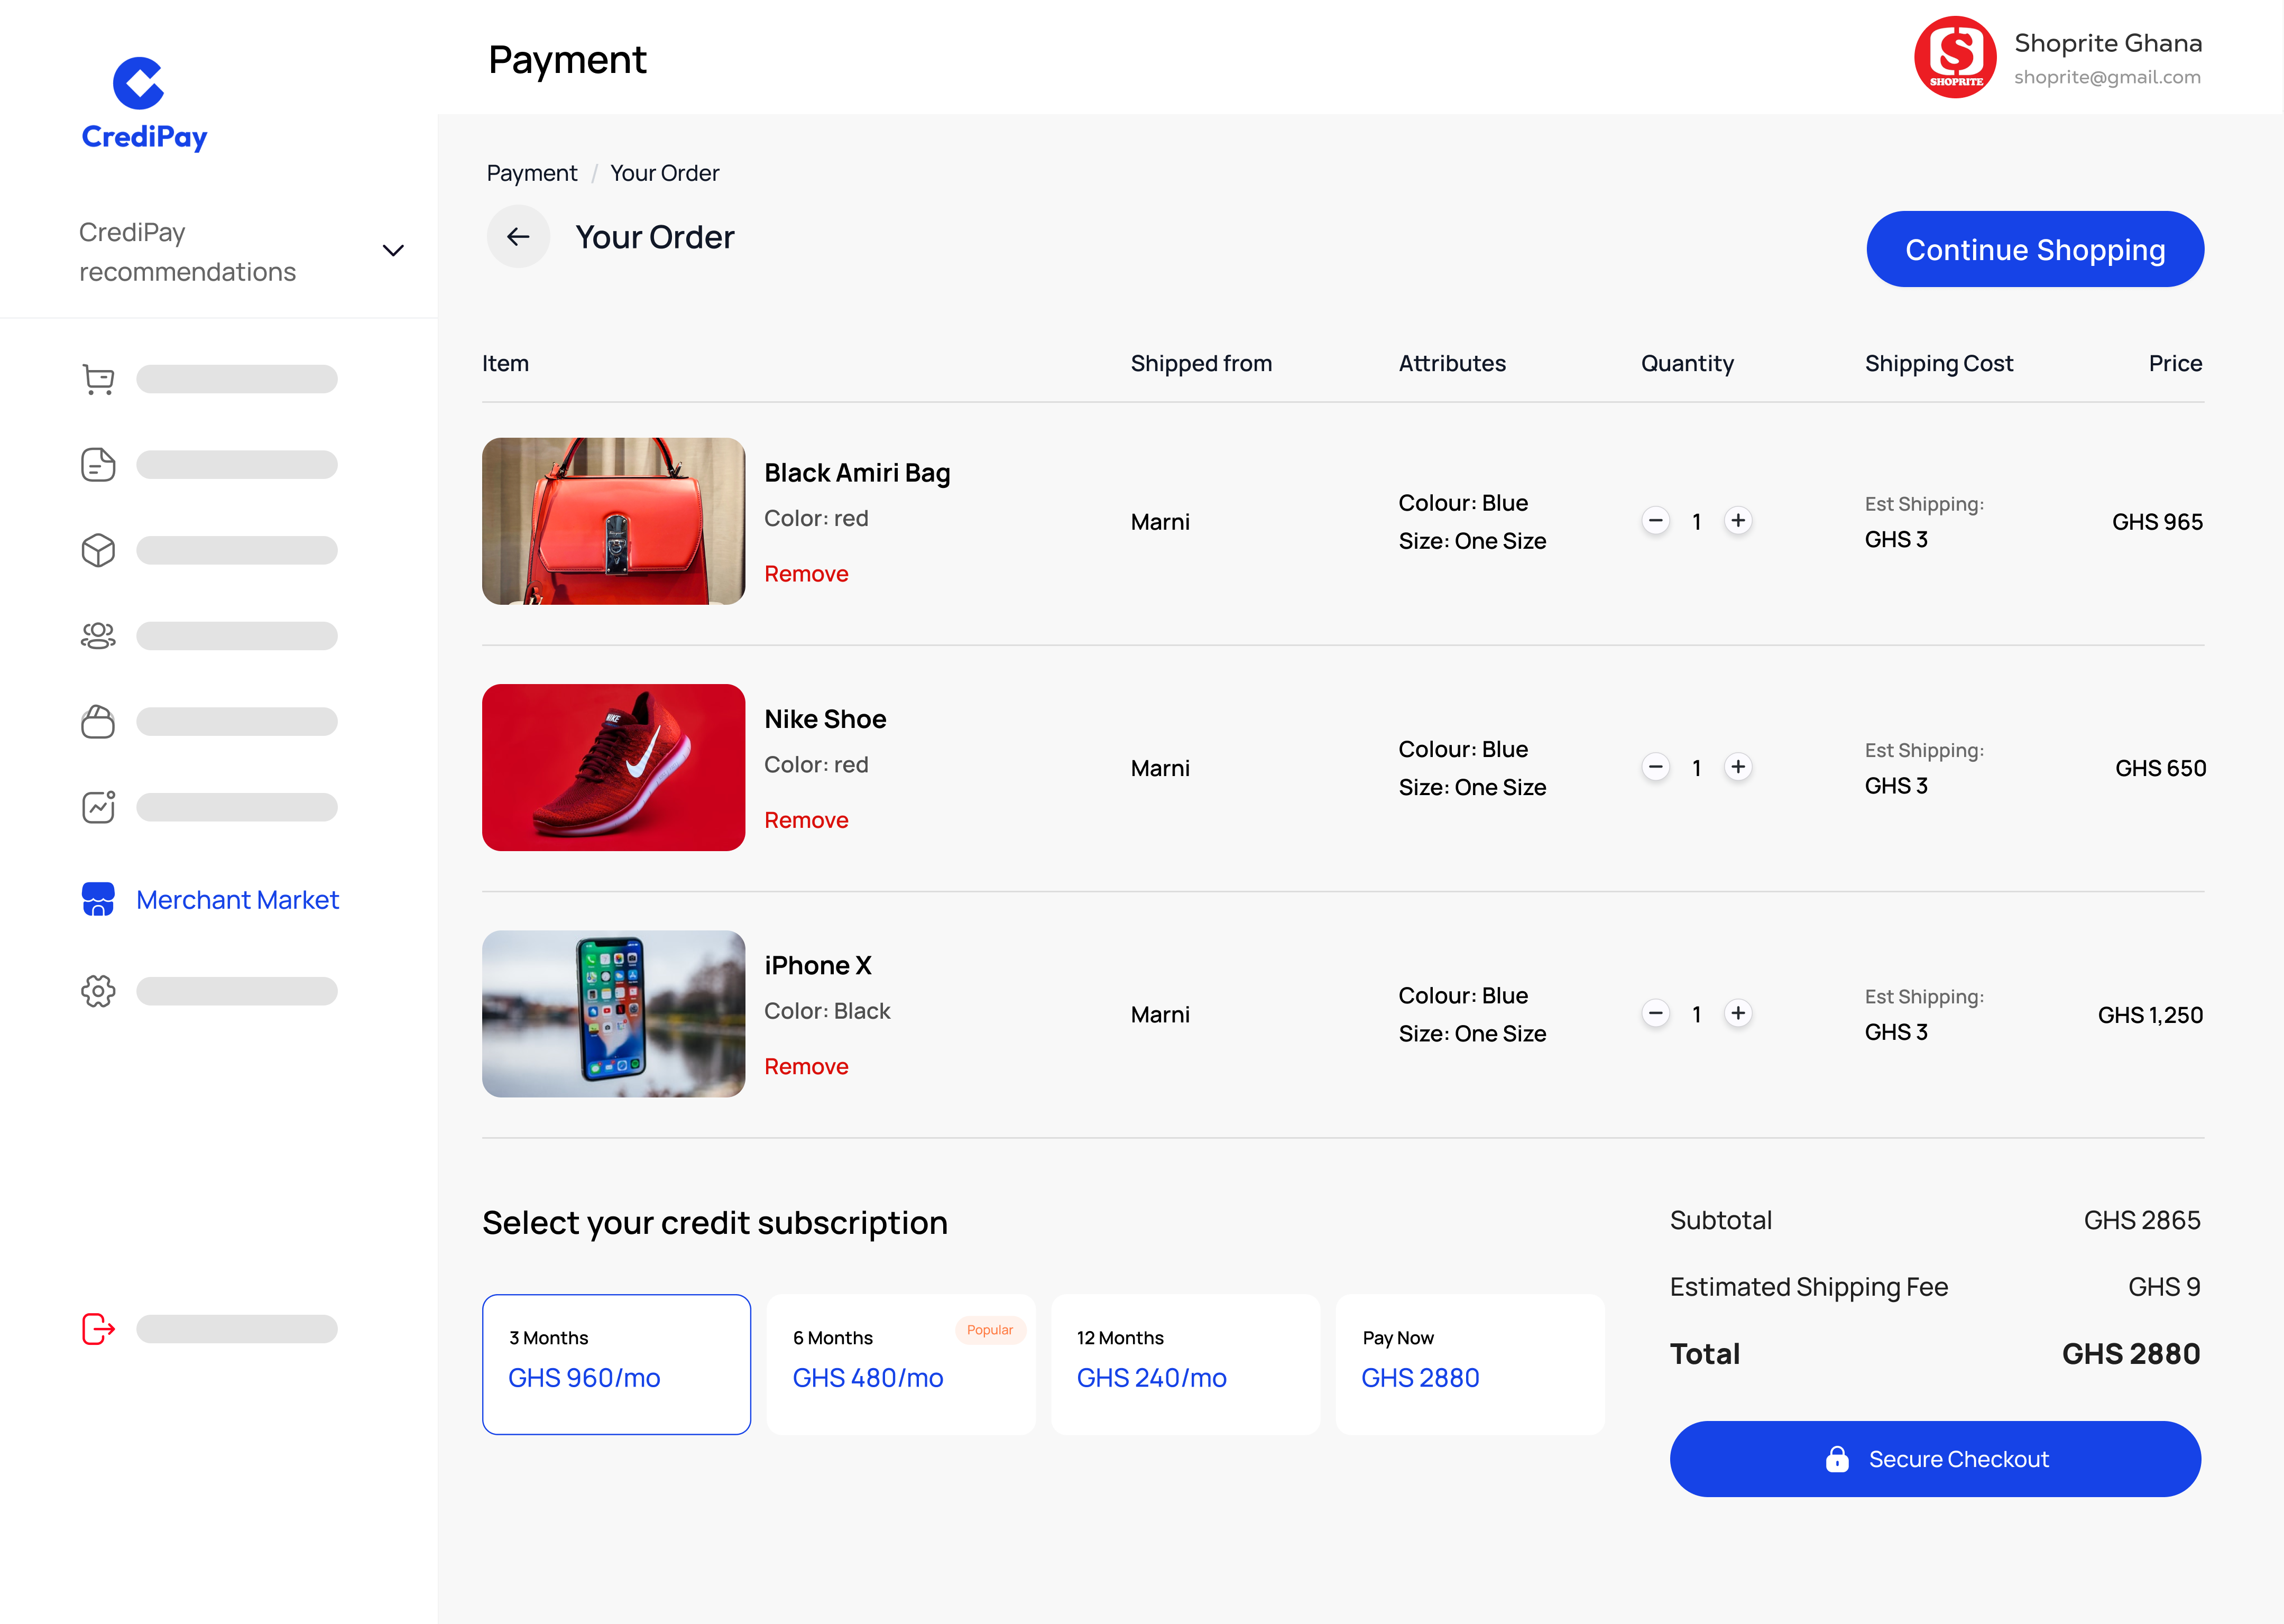
Task: Click the Payment breadcrumb link
Action: tap(531, 172)
